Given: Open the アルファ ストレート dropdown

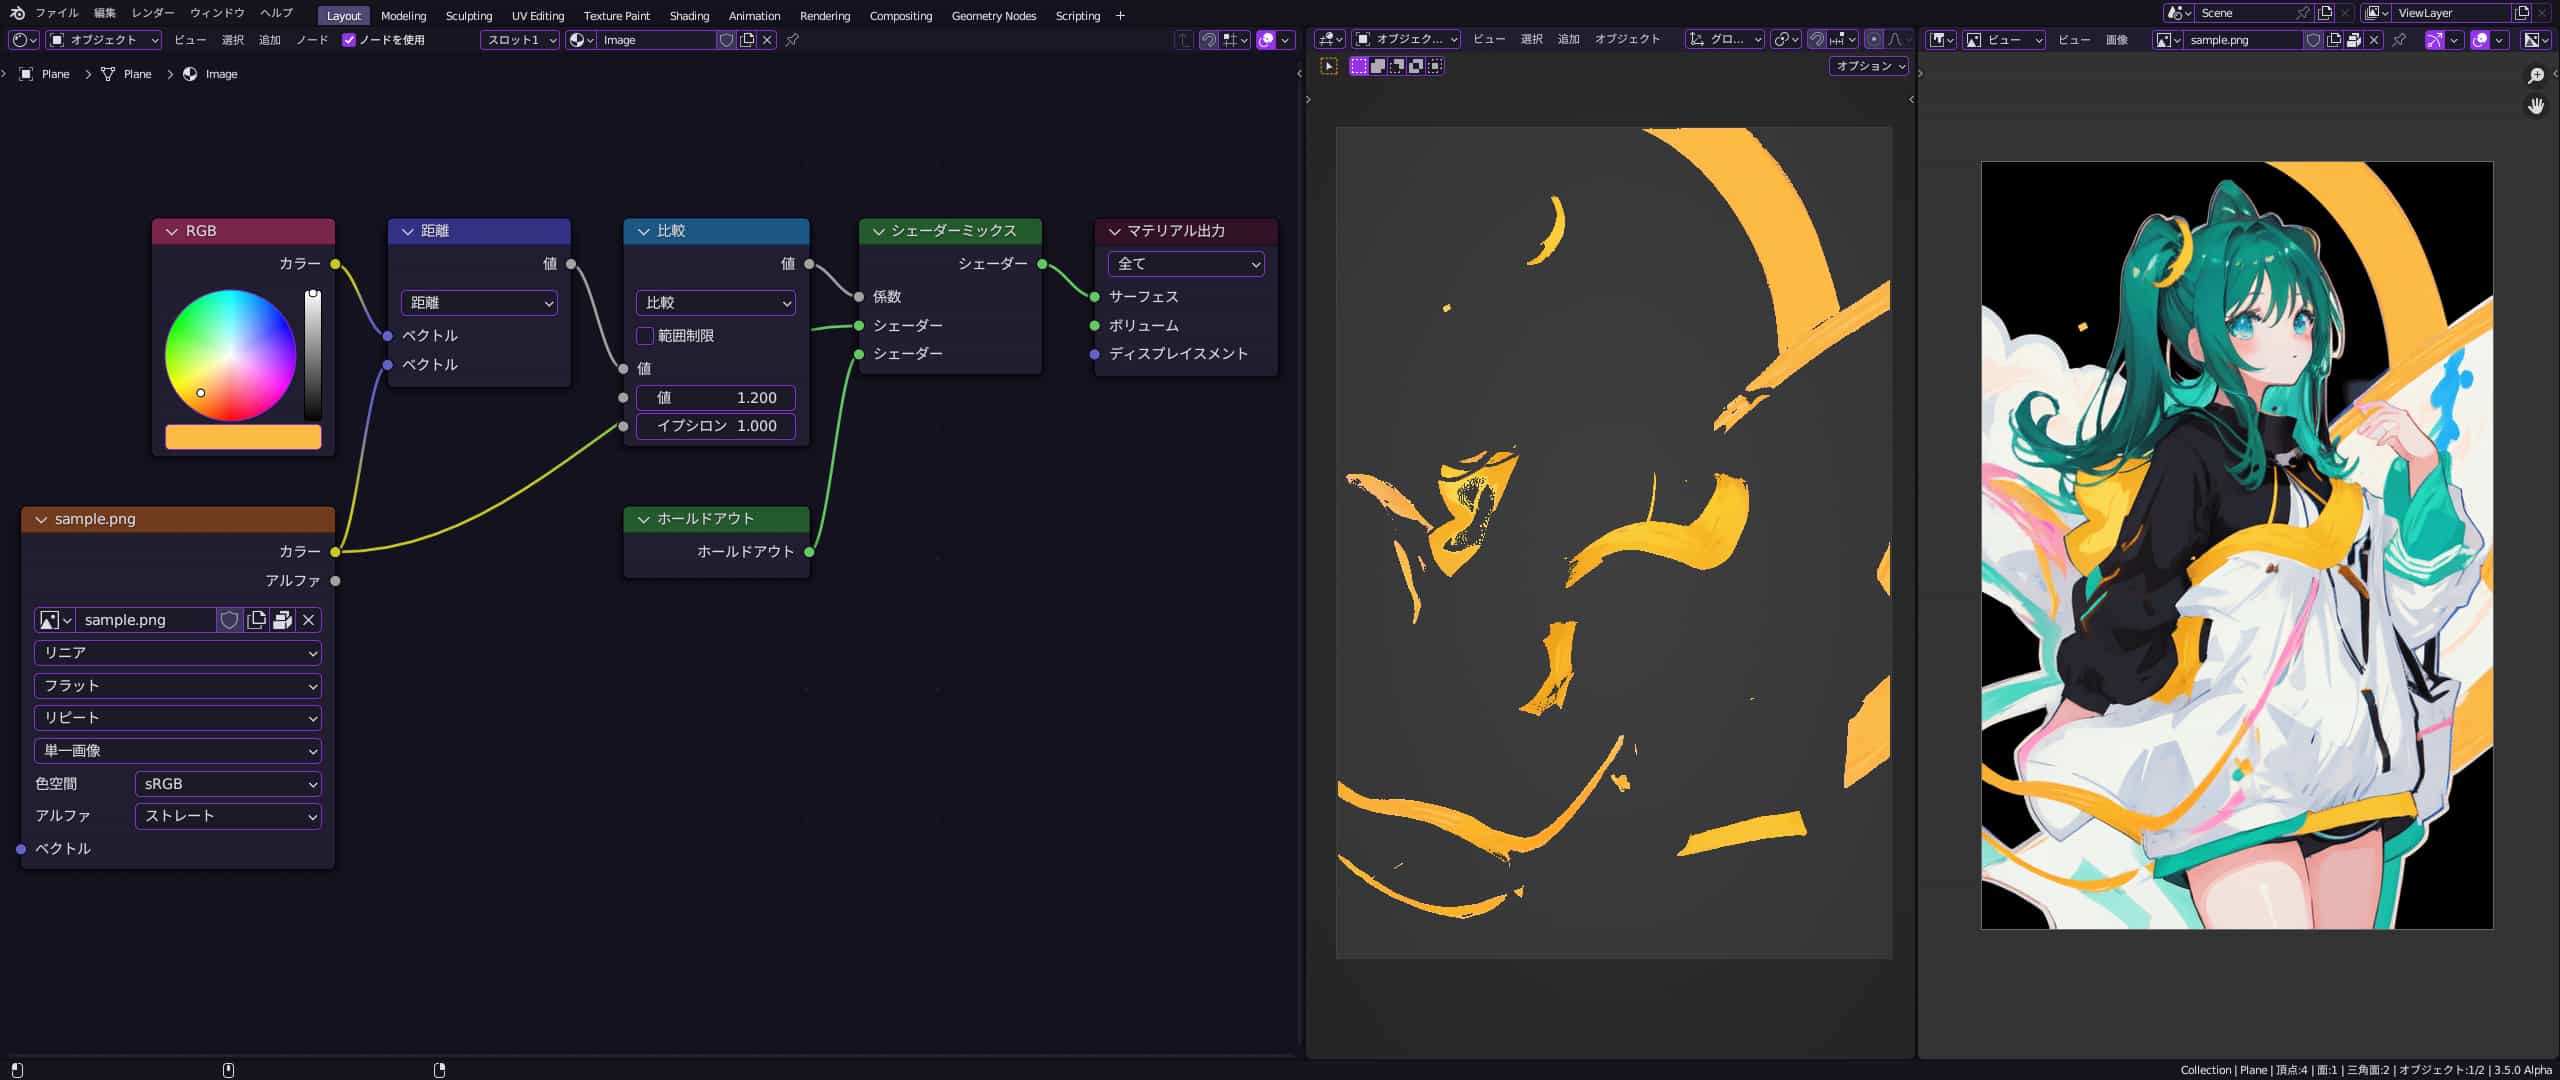Looking at the screenshot, I should pyautogui.click(x=228, y=816).
